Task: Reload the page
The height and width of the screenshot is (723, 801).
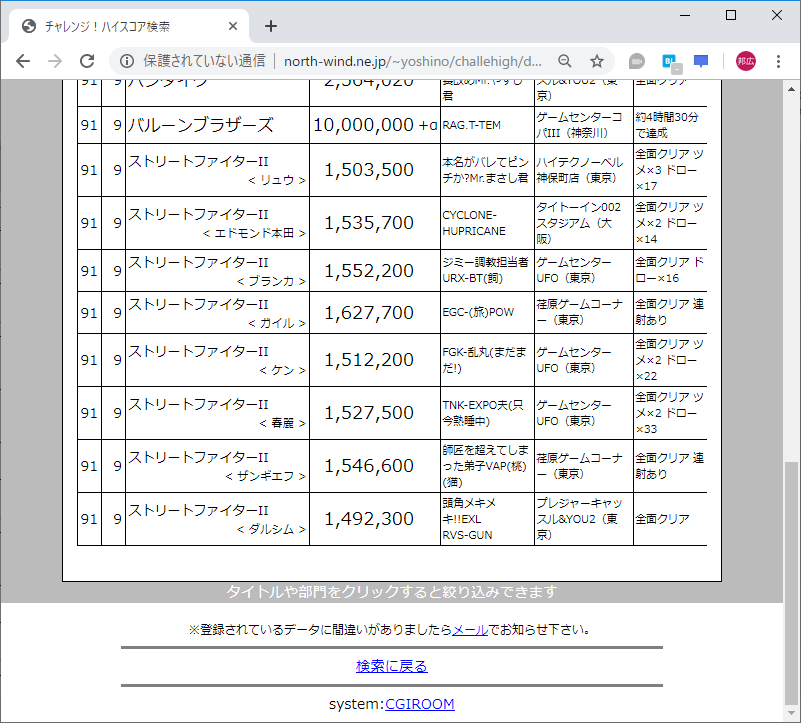Action: pyautogui.click(x=87, y=61)
